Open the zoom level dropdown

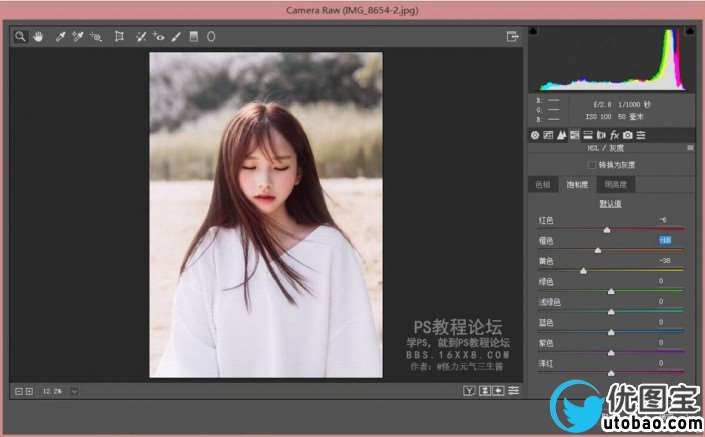[x=74, y=390]
